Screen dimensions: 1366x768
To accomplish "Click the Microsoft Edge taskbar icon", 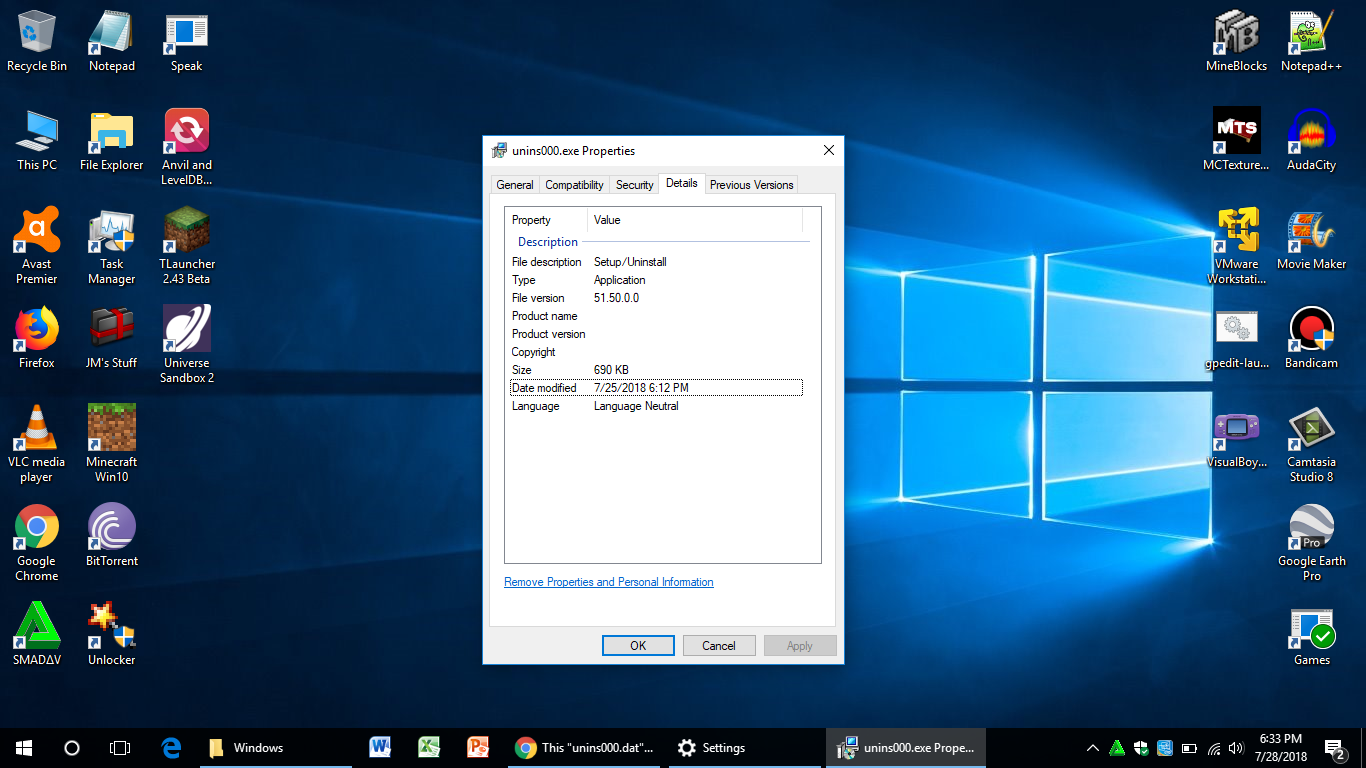I will pyautogui.click(x=171, y=747).
